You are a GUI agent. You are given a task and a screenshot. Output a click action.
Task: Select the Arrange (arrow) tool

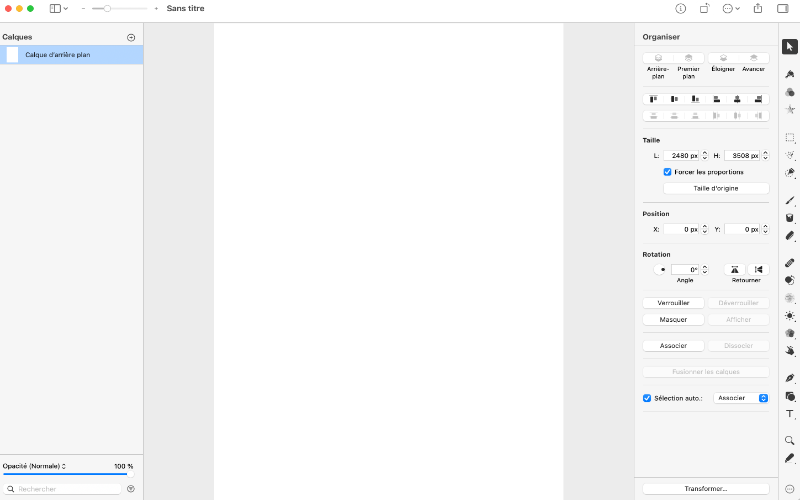coord(789,46)
